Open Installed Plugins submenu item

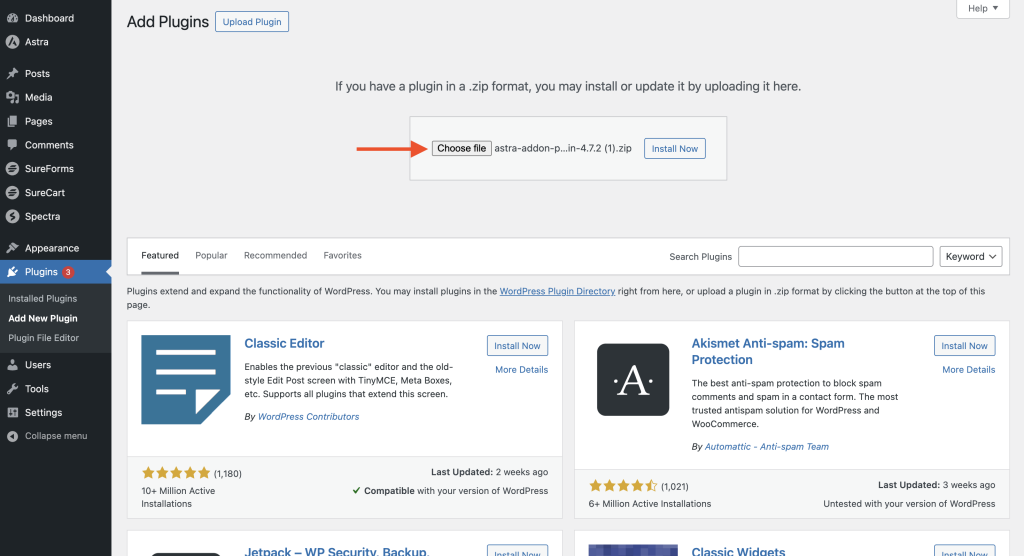pyautogui.click(x=42, y=299)
